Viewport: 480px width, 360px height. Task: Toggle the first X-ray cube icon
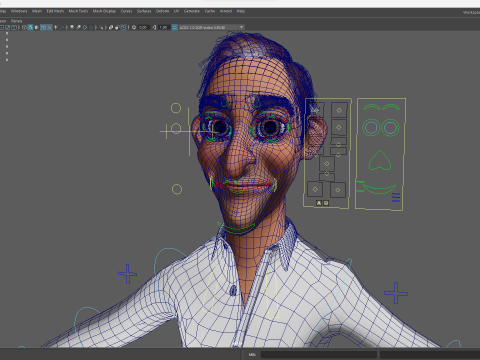[111, 27]
